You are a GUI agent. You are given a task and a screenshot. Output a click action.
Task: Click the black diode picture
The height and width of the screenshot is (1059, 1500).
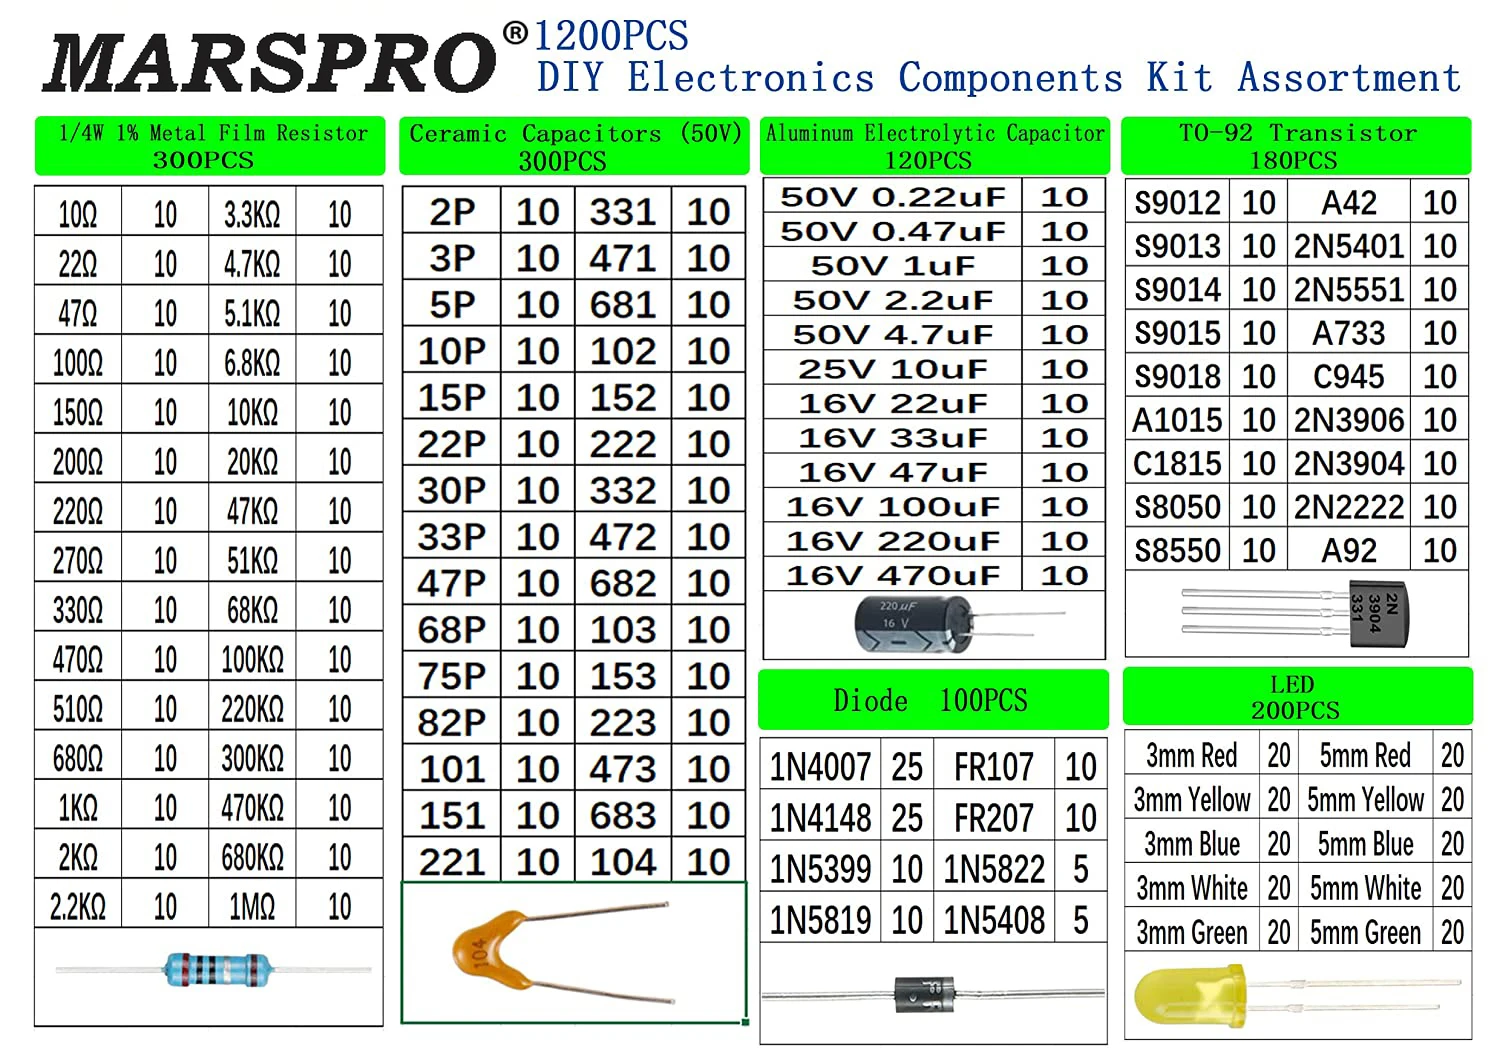pos(932,994)
